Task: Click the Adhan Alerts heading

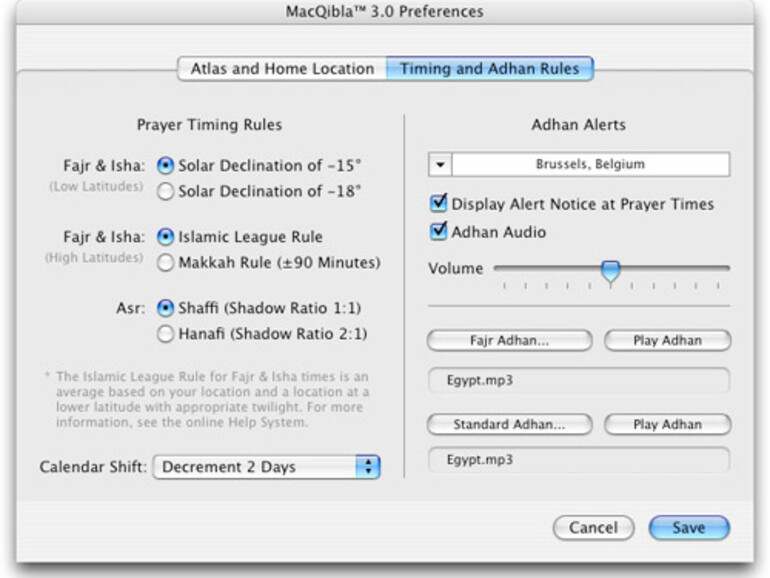Action: pos(578,125)
